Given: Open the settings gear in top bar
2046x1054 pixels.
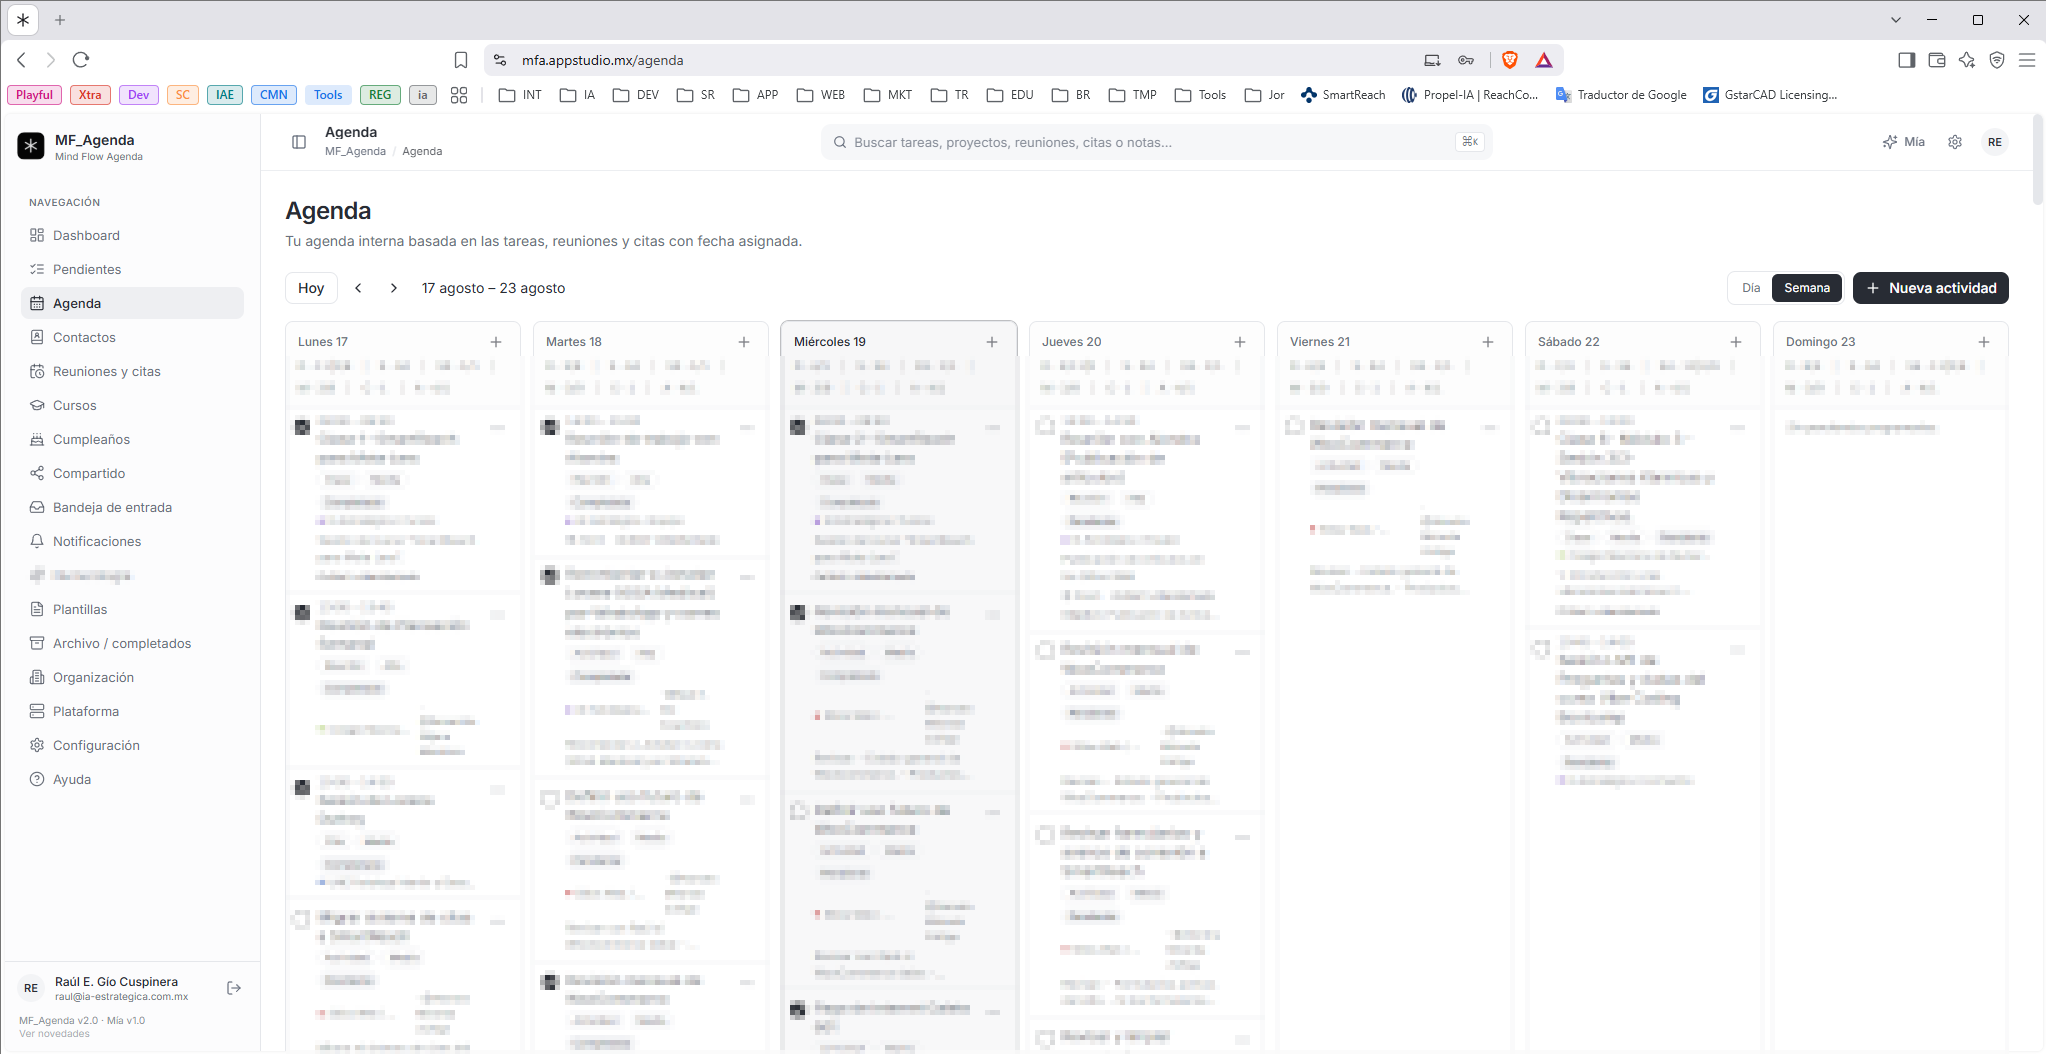Looking at the screenshot, I should [1955, 142].
